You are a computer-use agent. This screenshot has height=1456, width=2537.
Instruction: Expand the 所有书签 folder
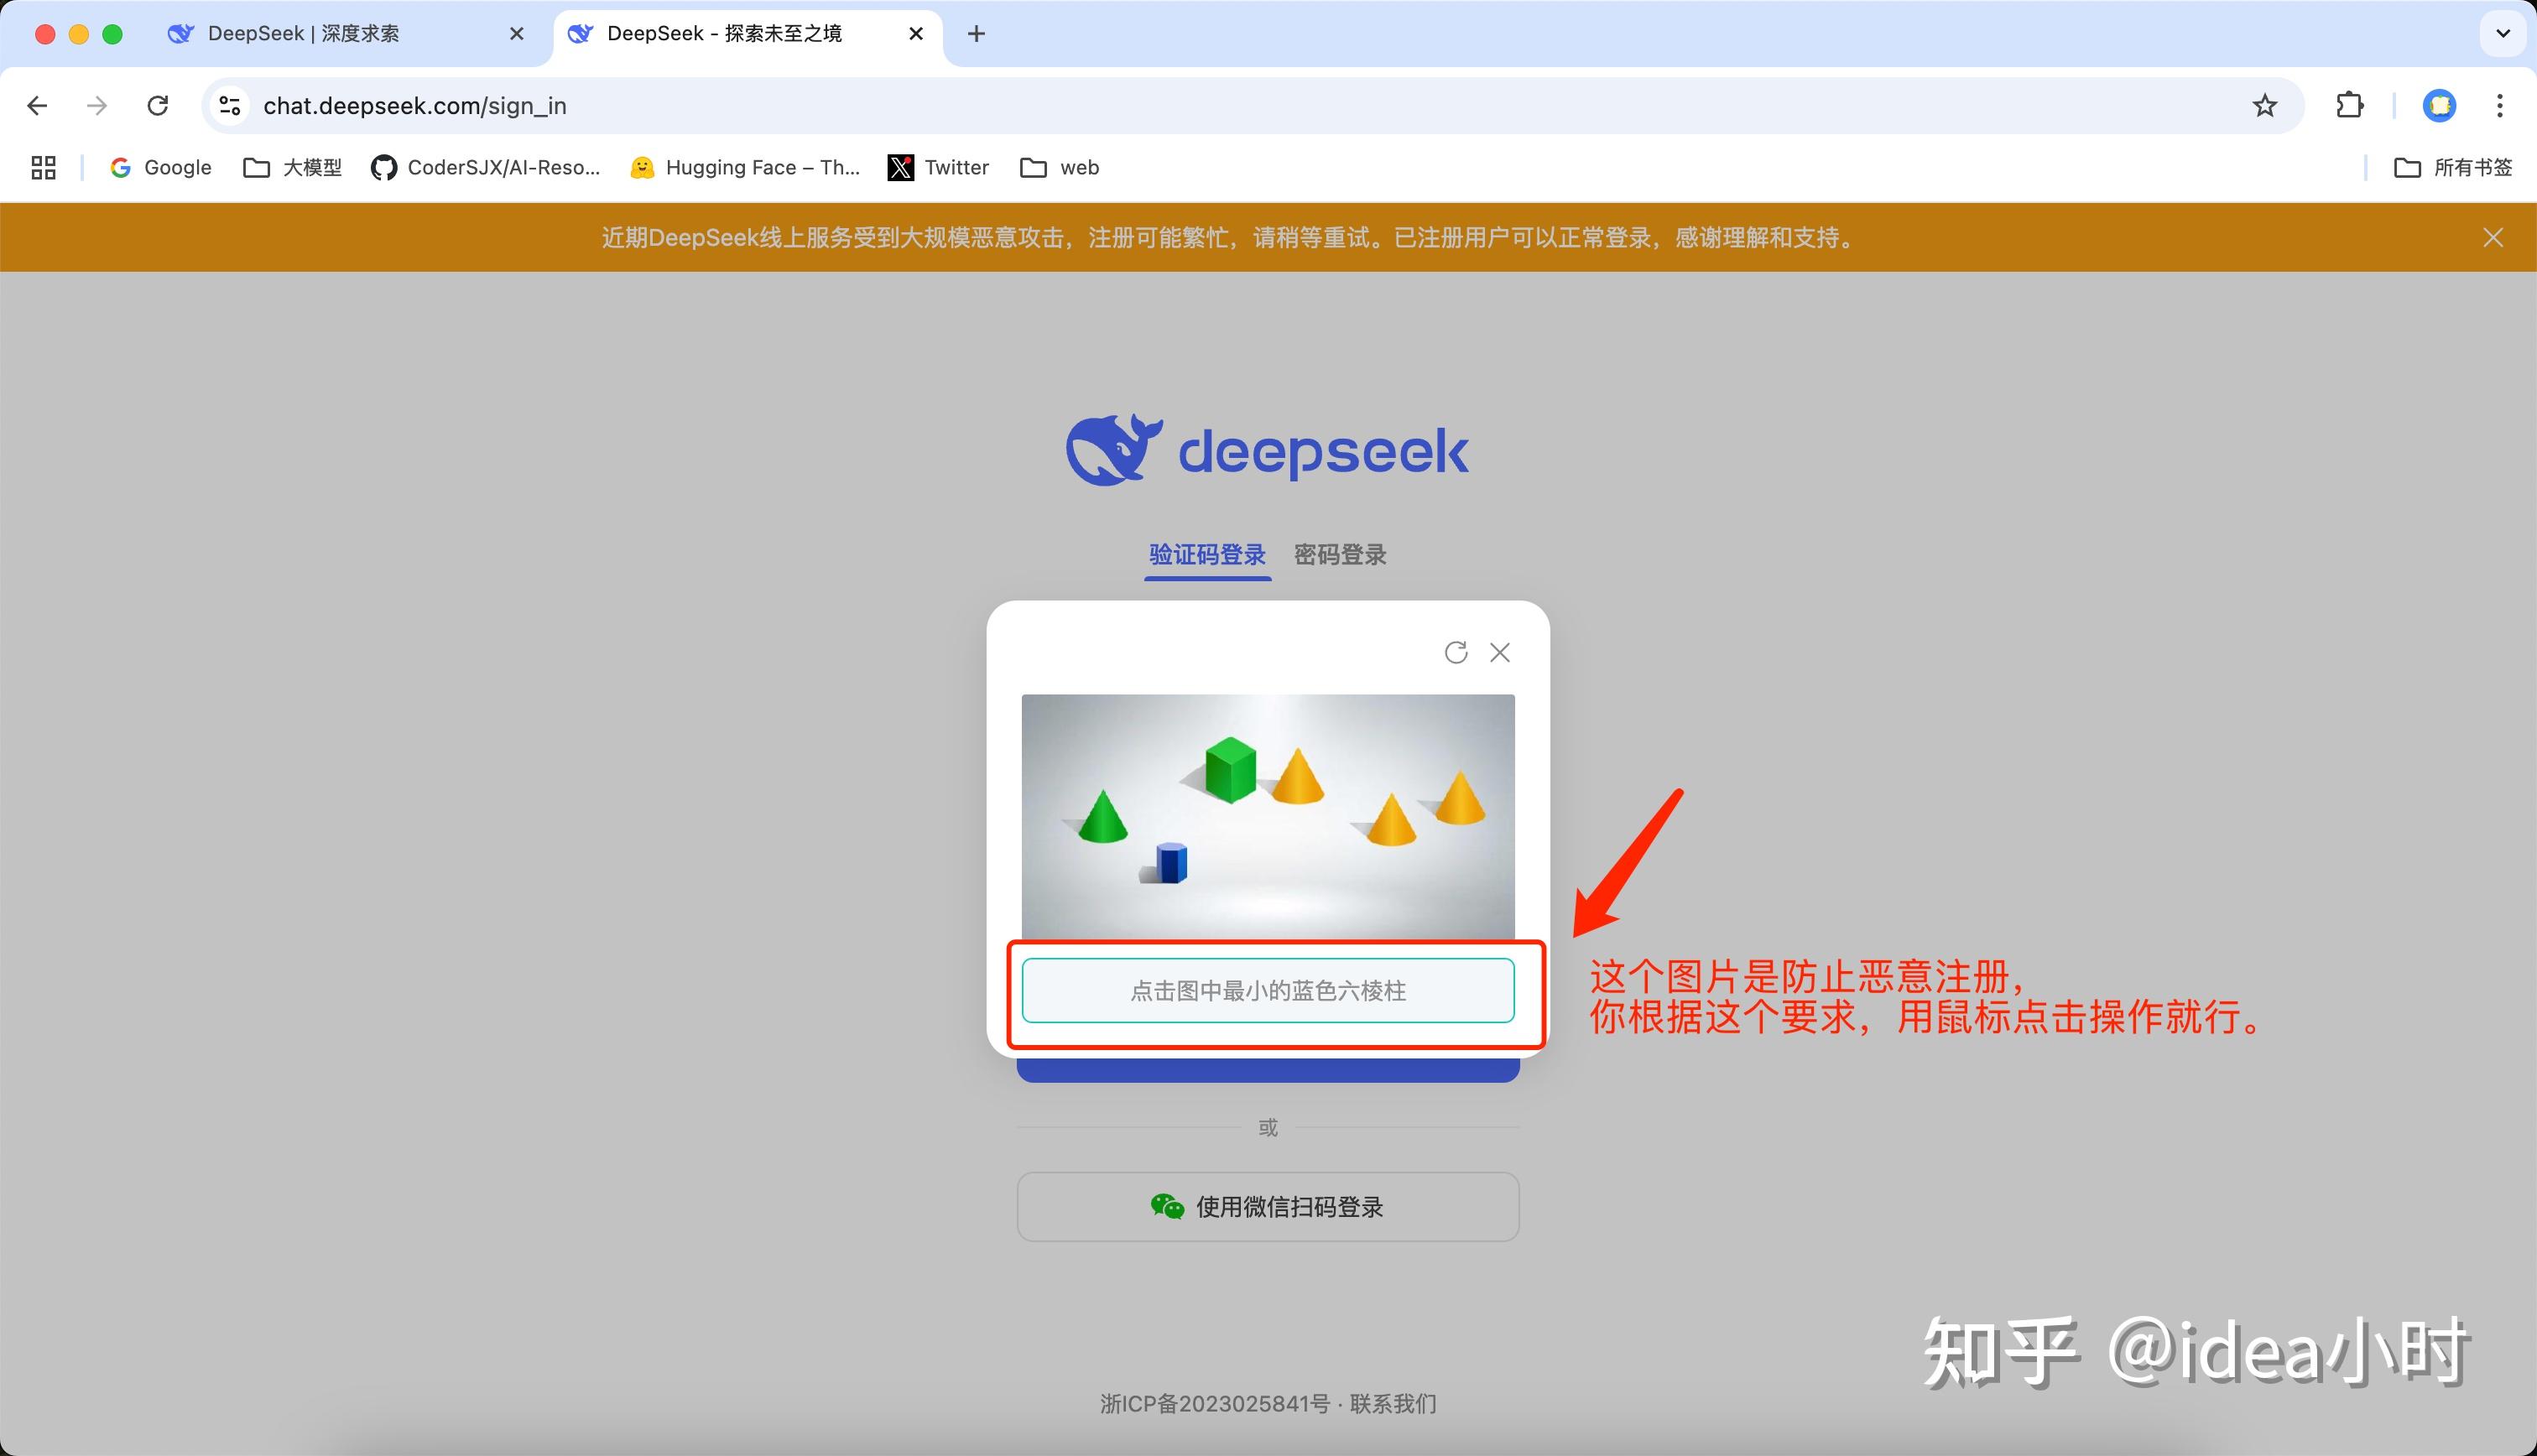[x=2452, y=167]
